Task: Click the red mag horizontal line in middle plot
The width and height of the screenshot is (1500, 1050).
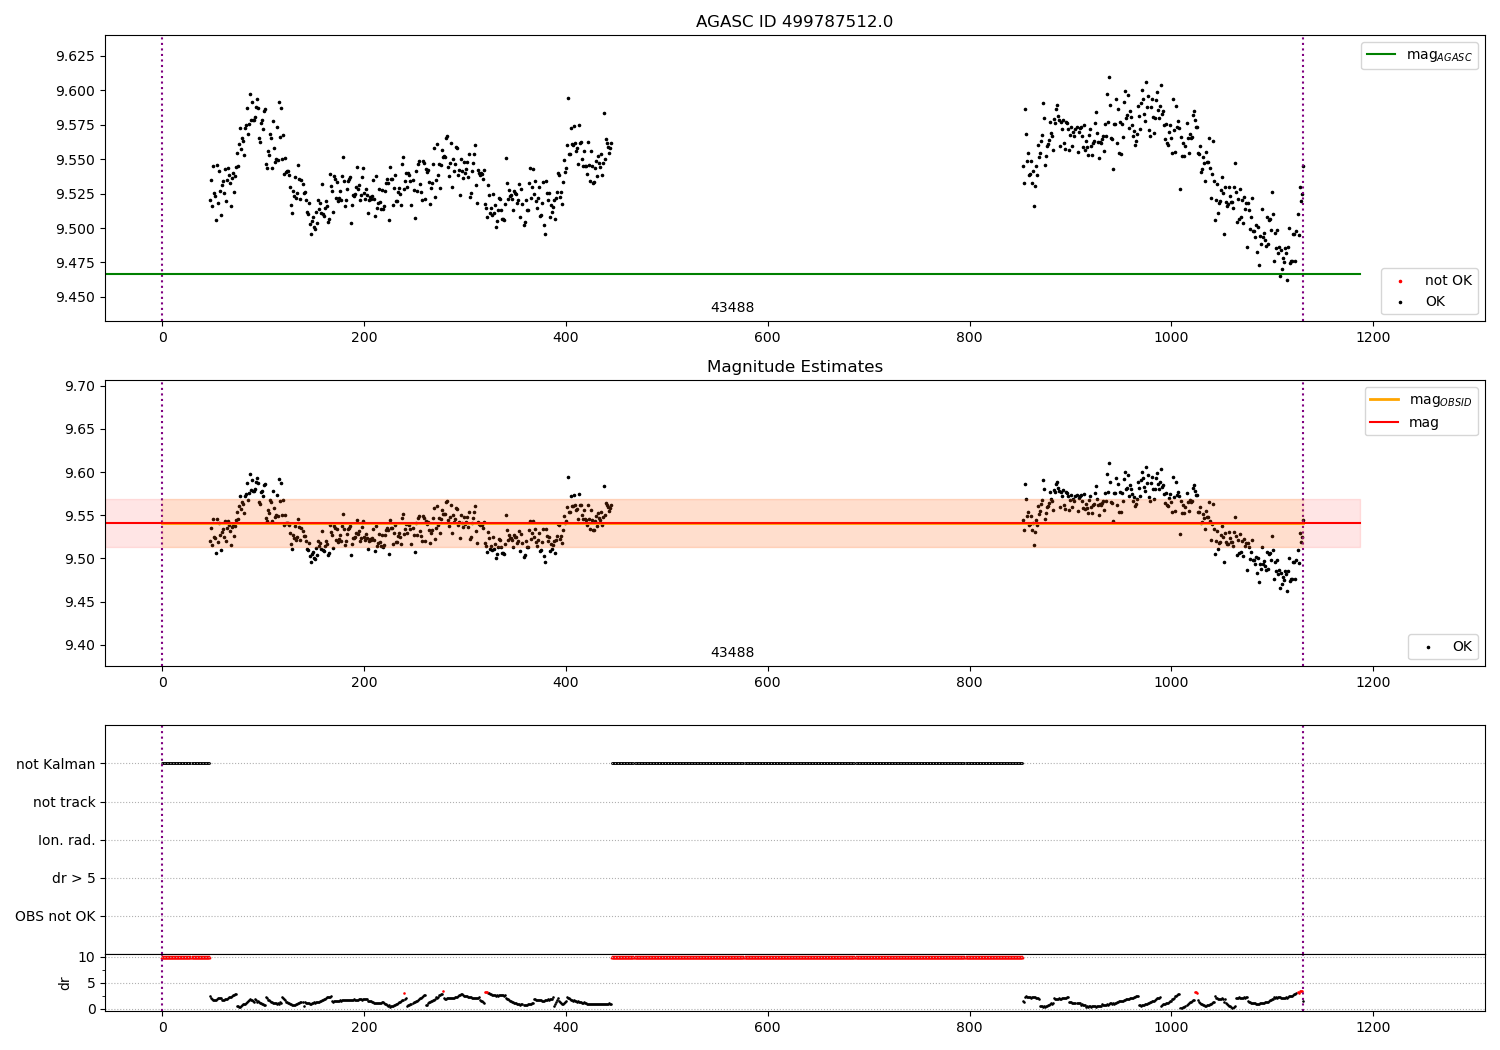Action: pyautogui.click(x=733, y=523)
